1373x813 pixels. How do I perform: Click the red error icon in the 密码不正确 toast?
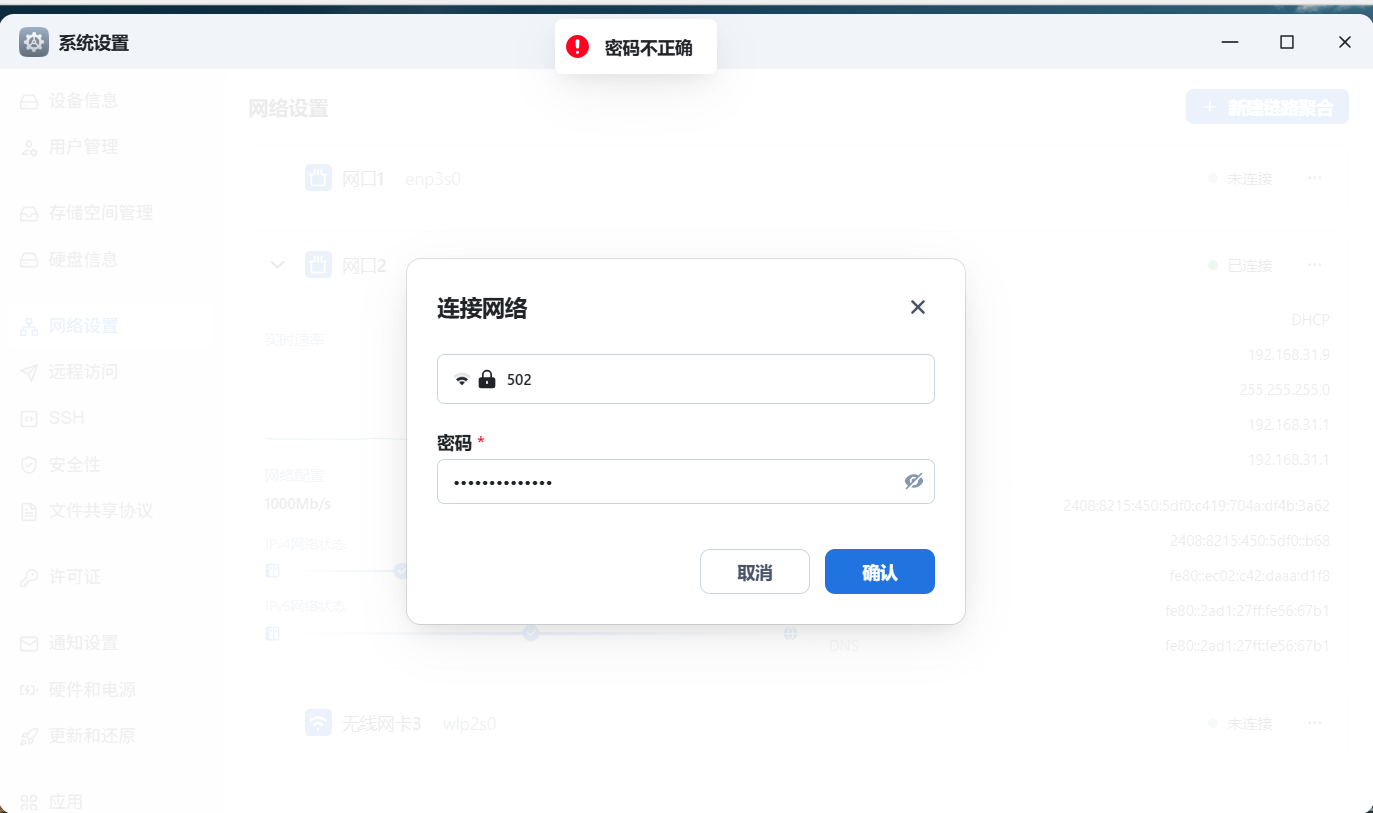[578, 47]
